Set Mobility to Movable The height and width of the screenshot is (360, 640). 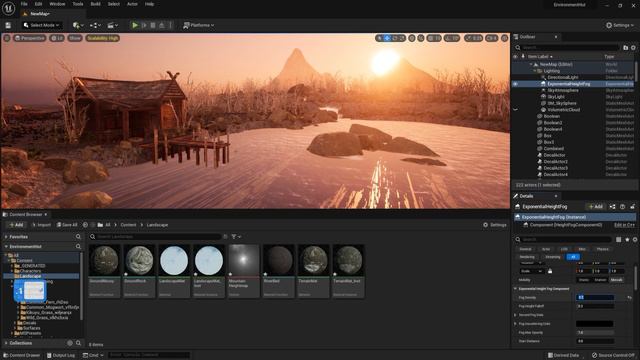616,280
